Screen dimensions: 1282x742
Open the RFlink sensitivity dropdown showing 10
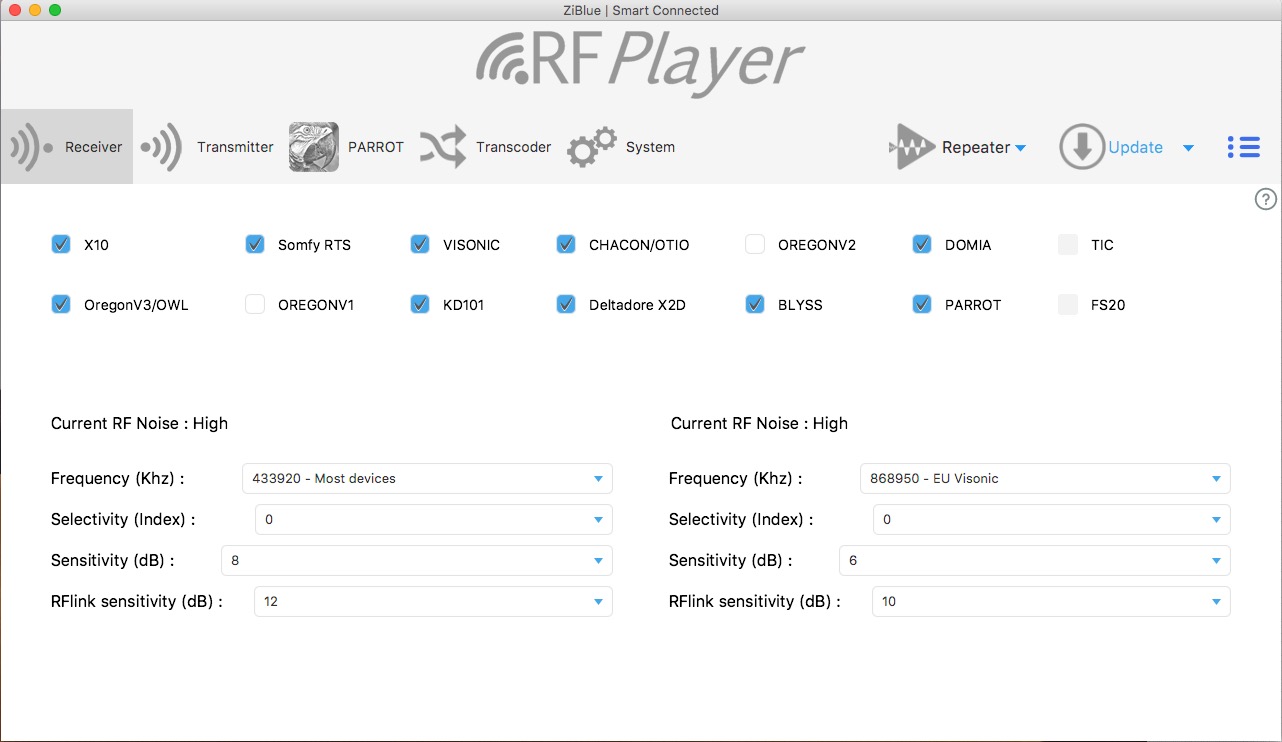point(1052,601)
